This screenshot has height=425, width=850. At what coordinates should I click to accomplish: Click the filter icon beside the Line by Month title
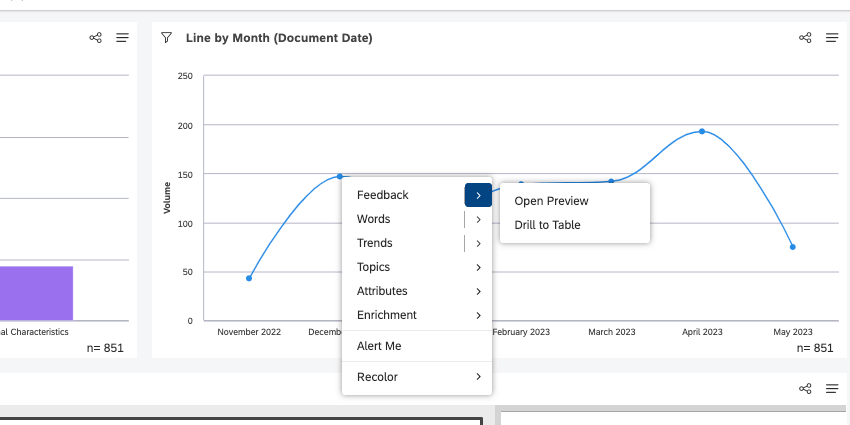(167, 37)
